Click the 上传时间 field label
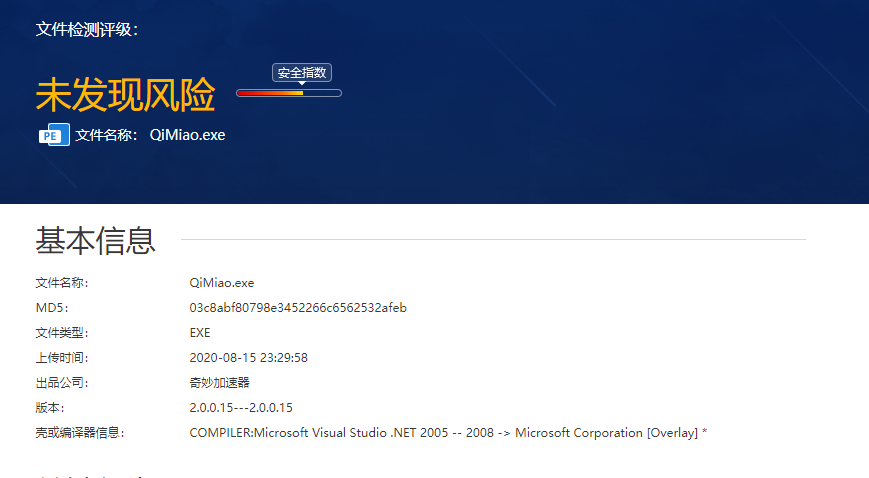 tap(62, 358)
